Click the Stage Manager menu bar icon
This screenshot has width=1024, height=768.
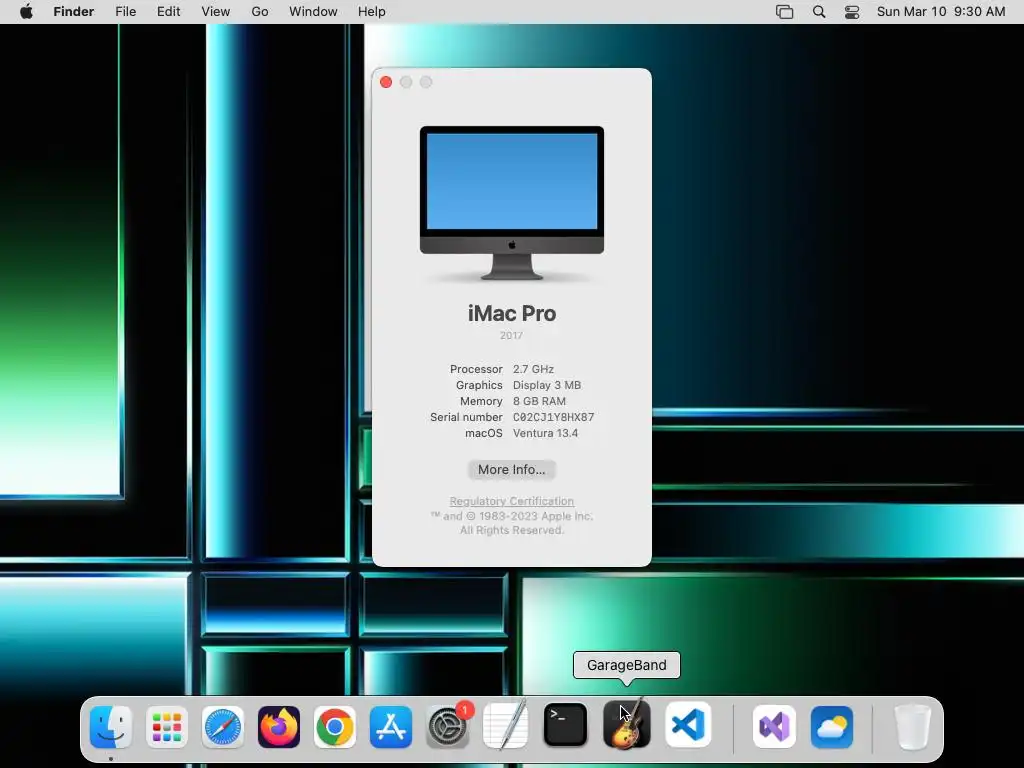pos(784,12)
